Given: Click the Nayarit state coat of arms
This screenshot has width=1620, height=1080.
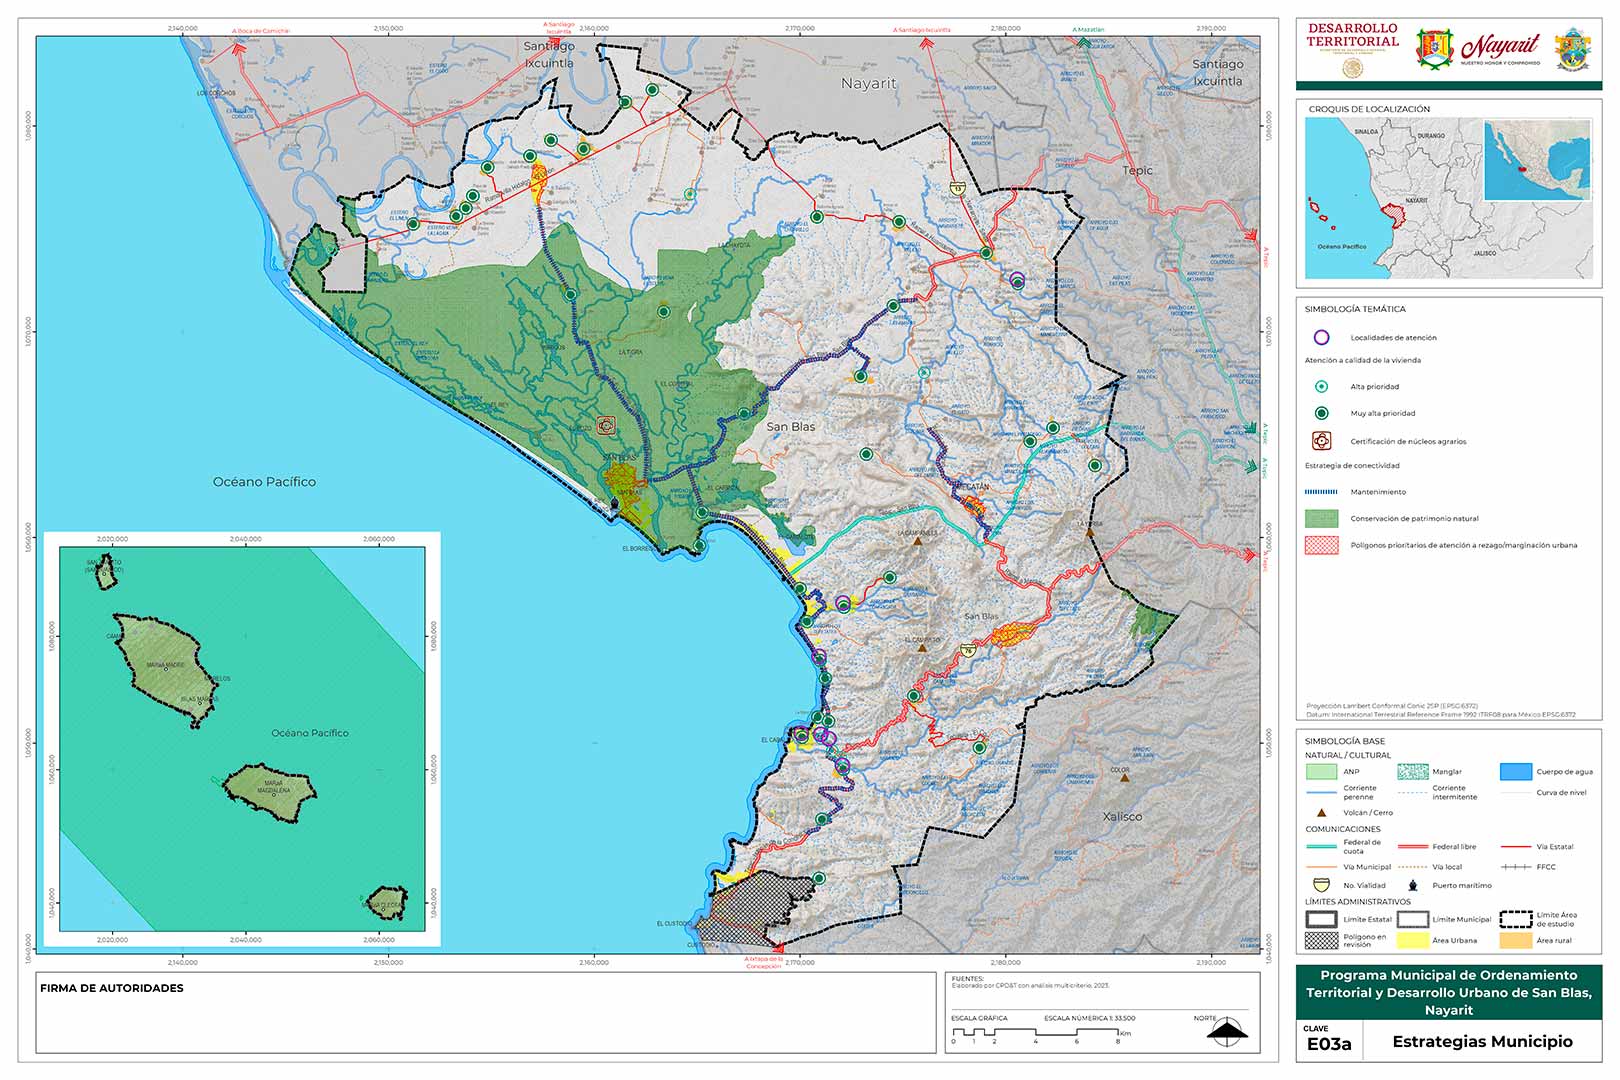Looking at the screenshot, I should point(1434,49).
